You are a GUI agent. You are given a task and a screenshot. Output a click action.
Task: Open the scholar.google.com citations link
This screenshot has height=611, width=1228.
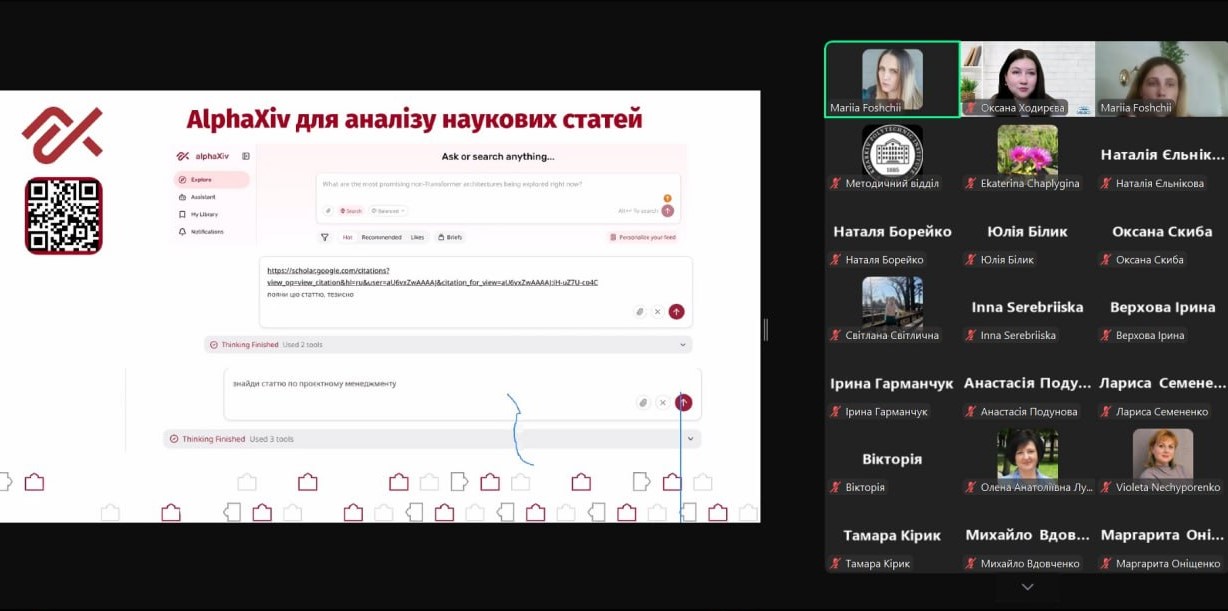(x=432, y=276)
